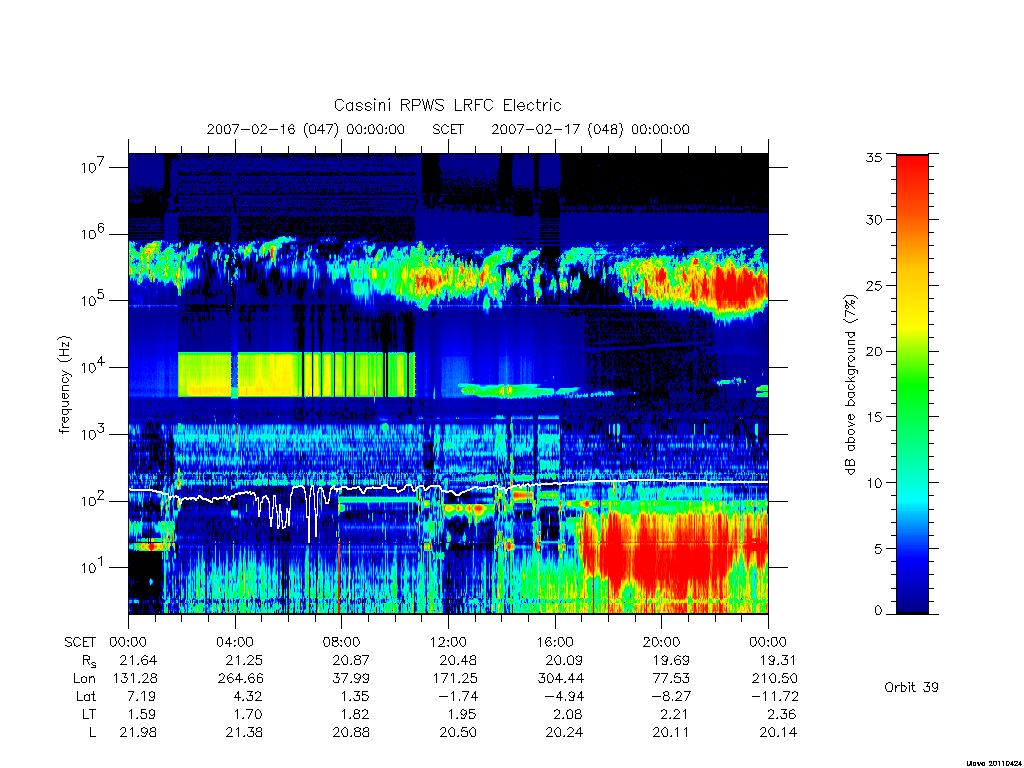Click the Lon value "304.44"
Image resolution: width=1024 pixels, height=768 pixels.
(560, 679)
